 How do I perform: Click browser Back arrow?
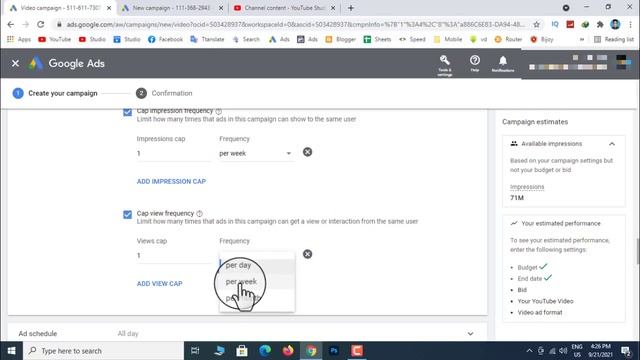pyautogui.click(x=11, y=24)
